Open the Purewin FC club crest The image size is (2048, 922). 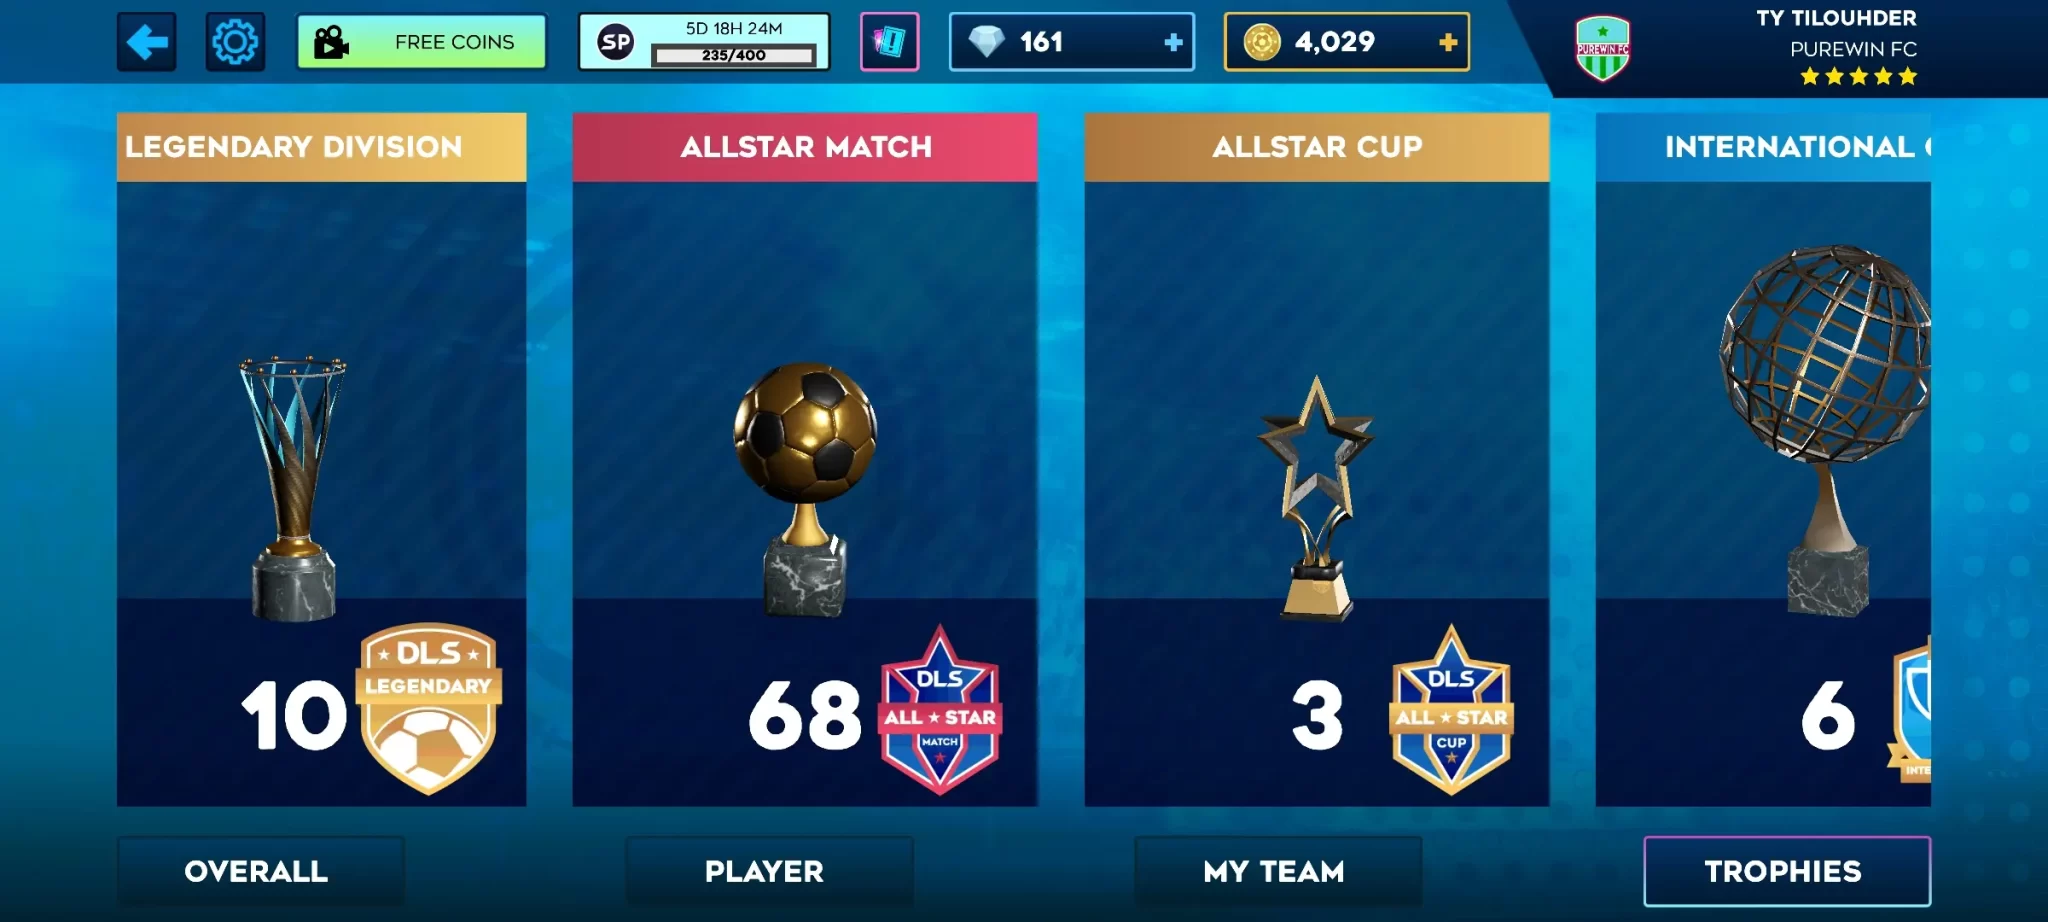1602,48
